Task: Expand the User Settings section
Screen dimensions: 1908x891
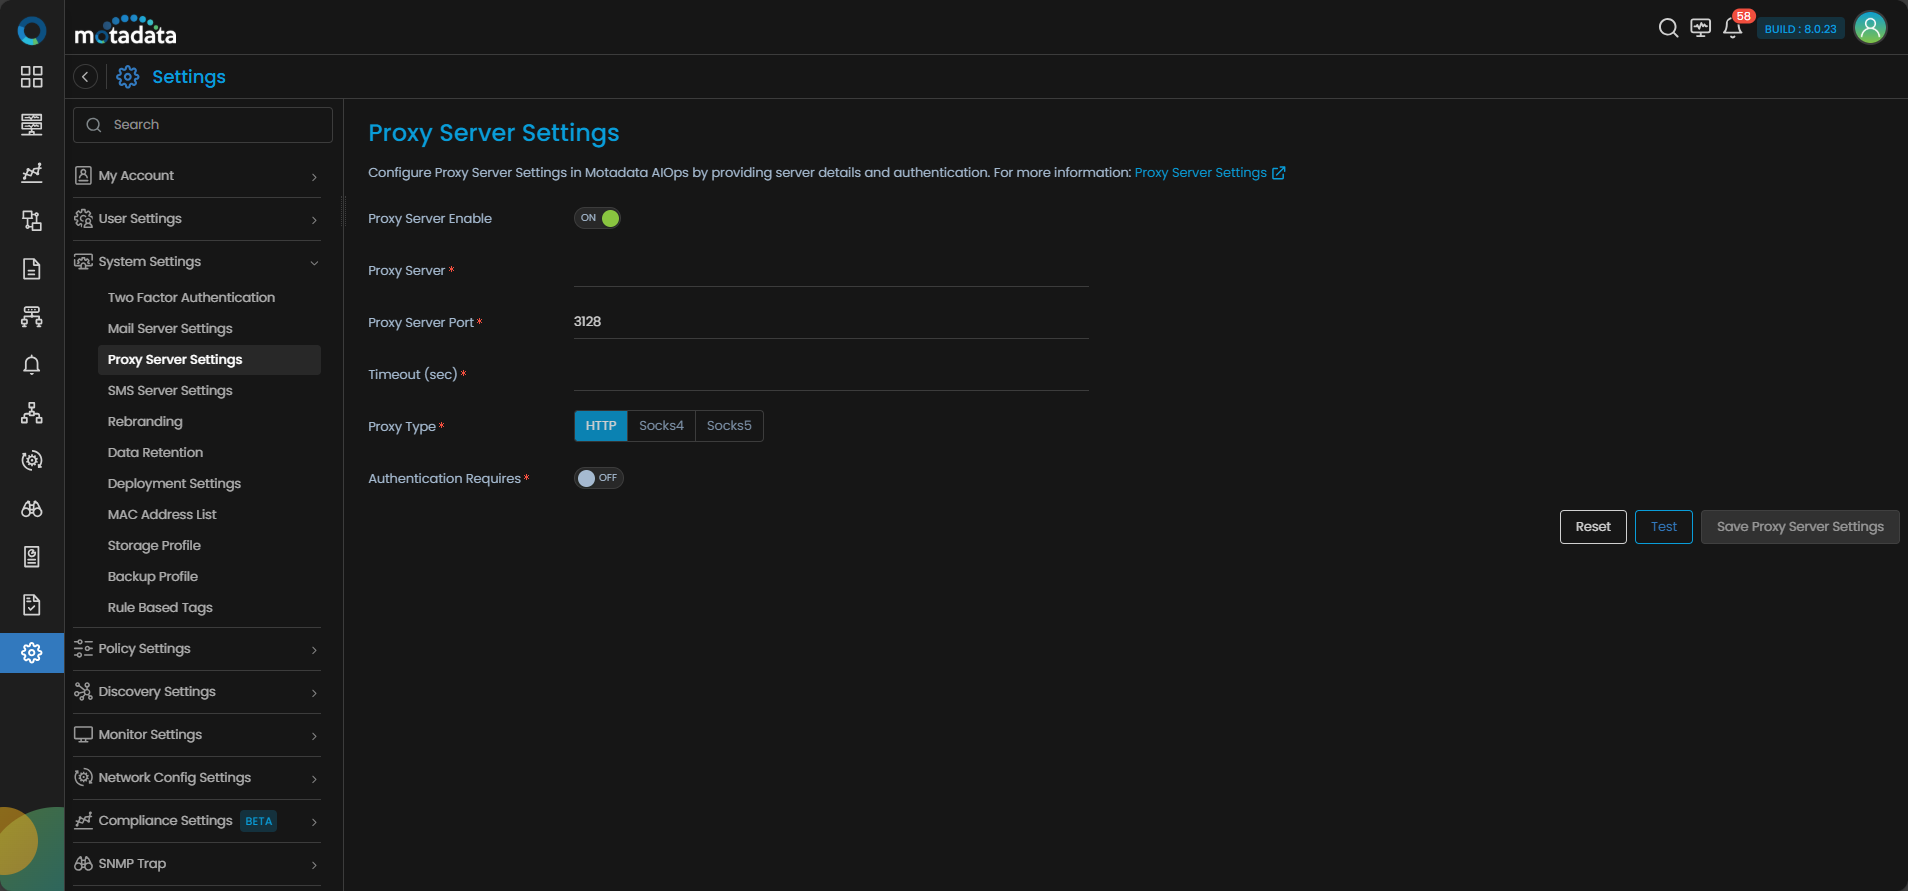Action: point(197,219)
